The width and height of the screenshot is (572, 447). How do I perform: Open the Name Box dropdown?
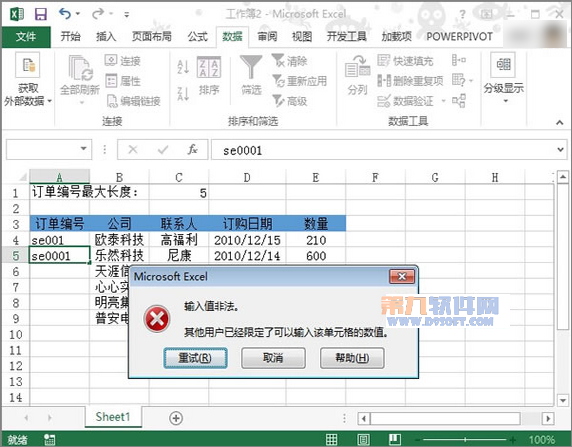84,149
